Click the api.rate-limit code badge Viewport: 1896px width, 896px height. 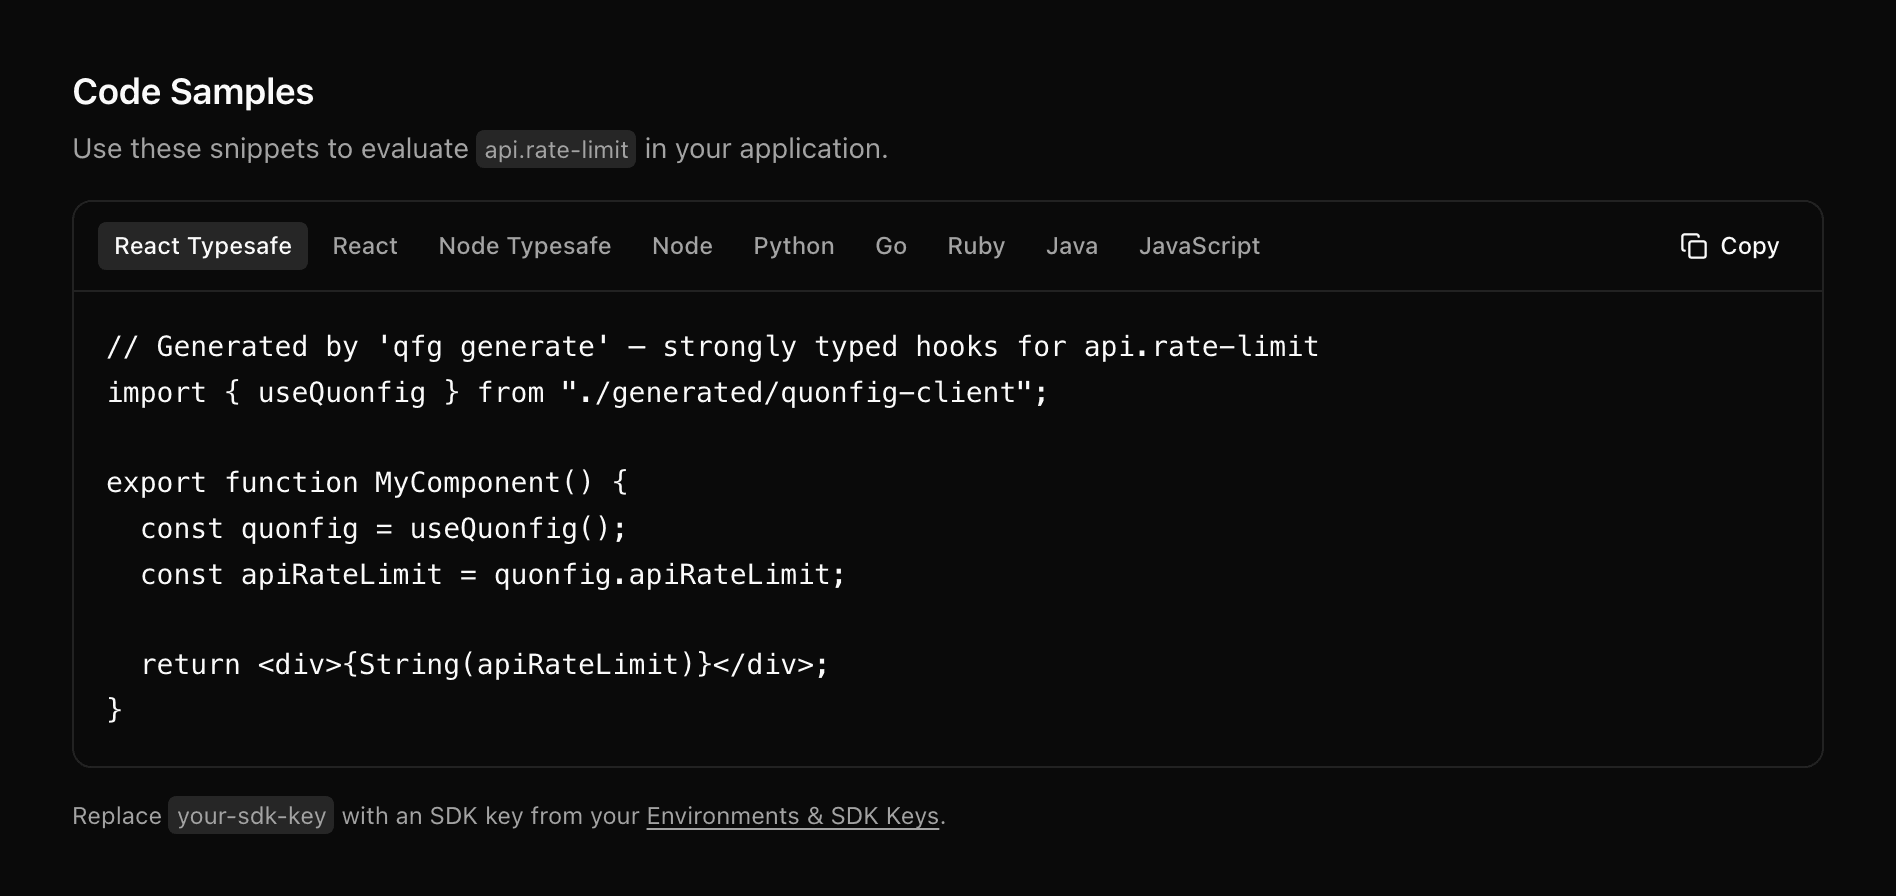point(556,149)
